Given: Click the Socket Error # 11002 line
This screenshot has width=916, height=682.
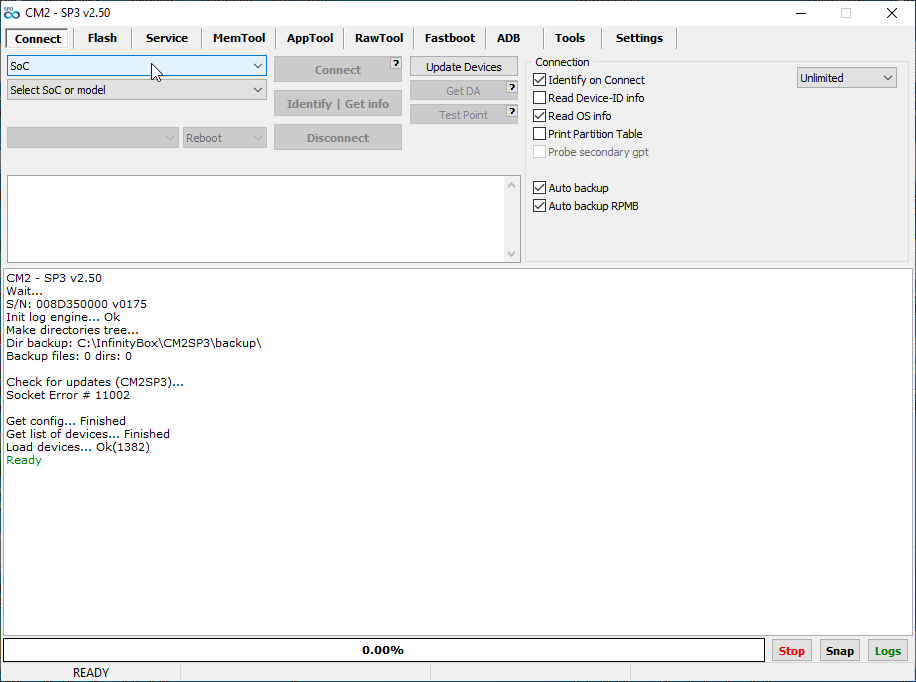Looking at the screenshot, I should (x=68, y=395).
